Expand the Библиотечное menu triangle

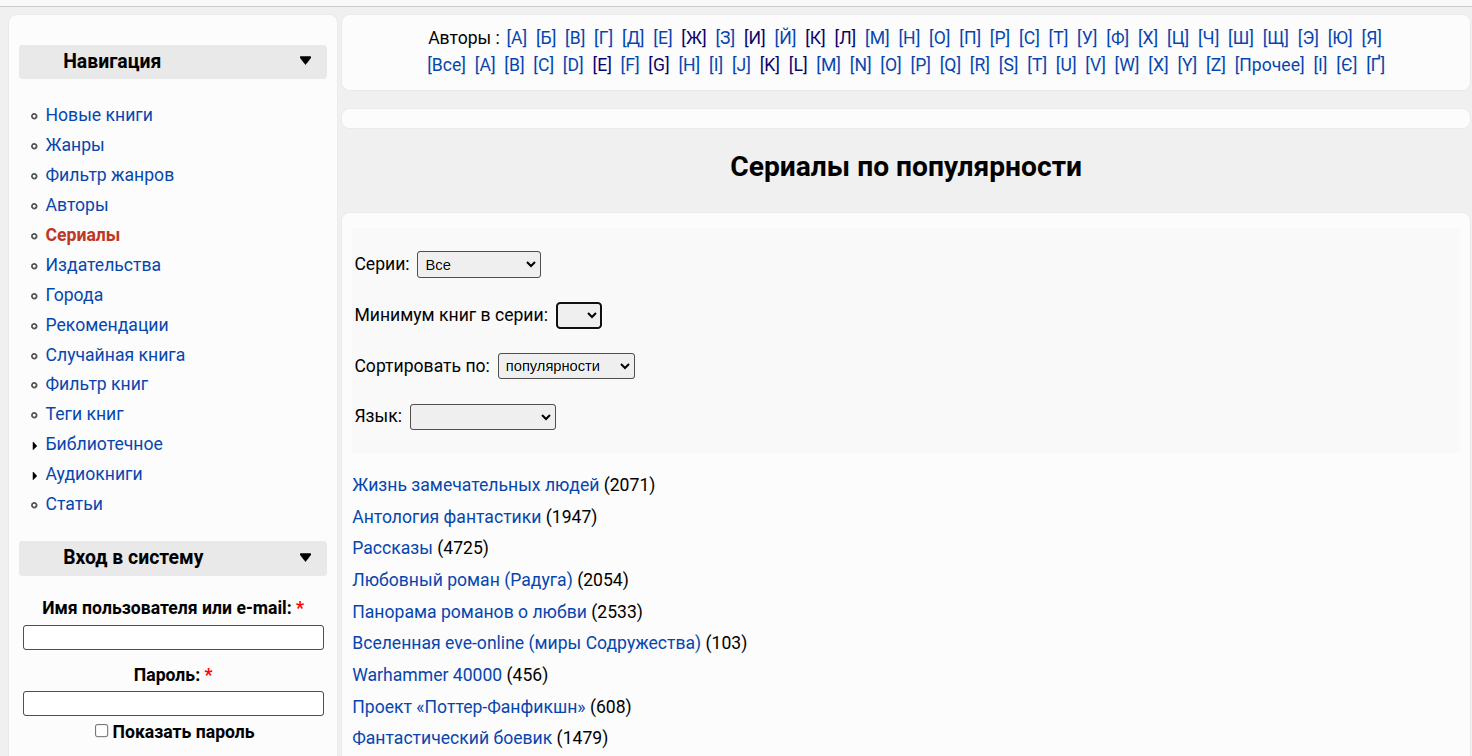[x=35, y=446]
